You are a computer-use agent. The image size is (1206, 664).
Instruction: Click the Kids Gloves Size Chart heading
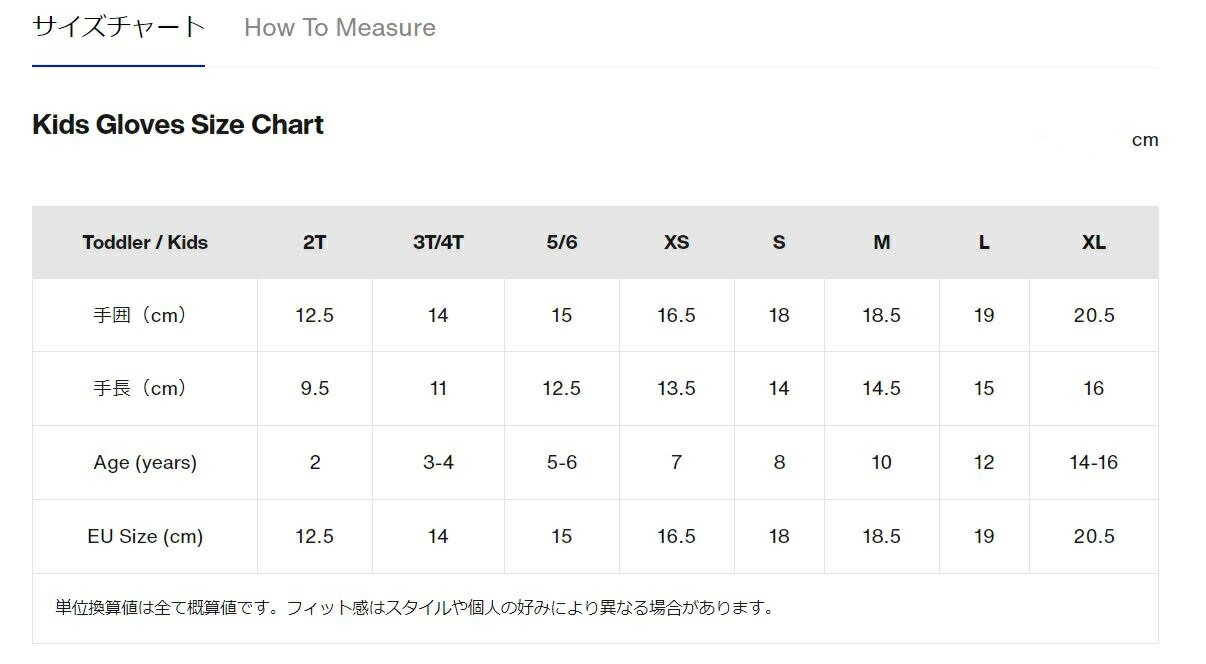[178, 125]
